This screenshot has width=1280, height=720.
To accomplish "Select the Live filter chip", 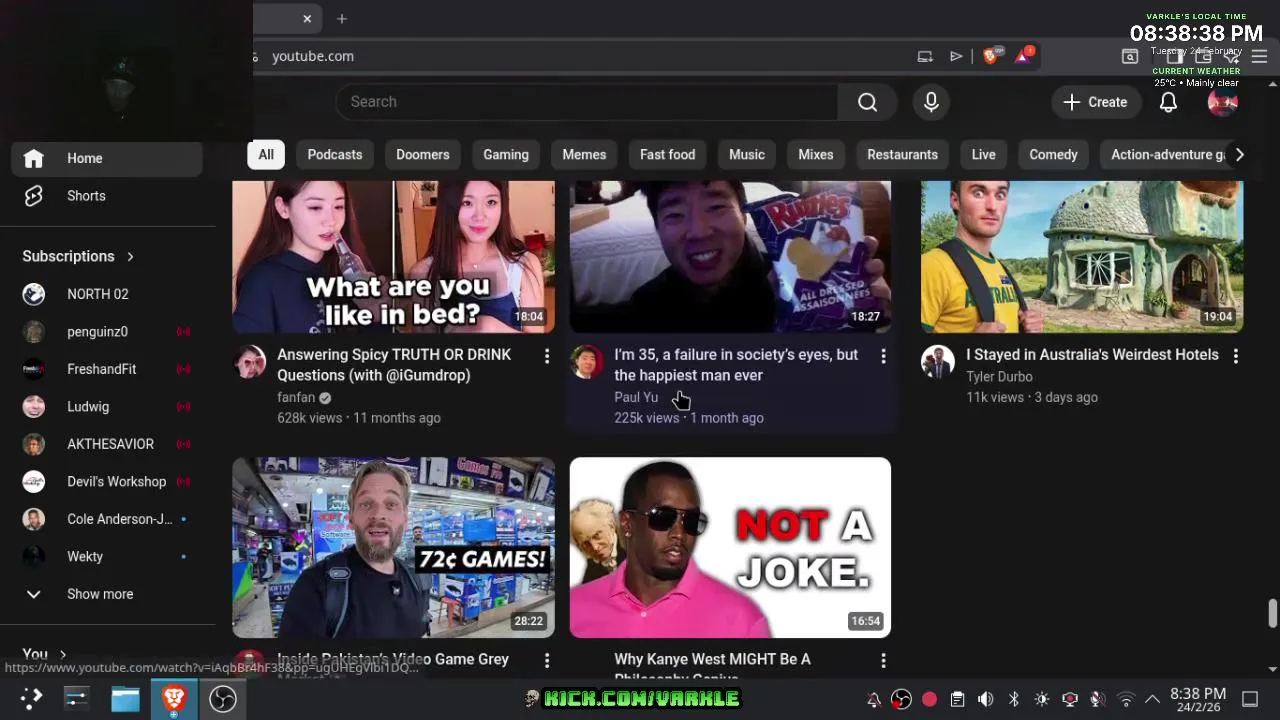I will click(x=984, y=154).
